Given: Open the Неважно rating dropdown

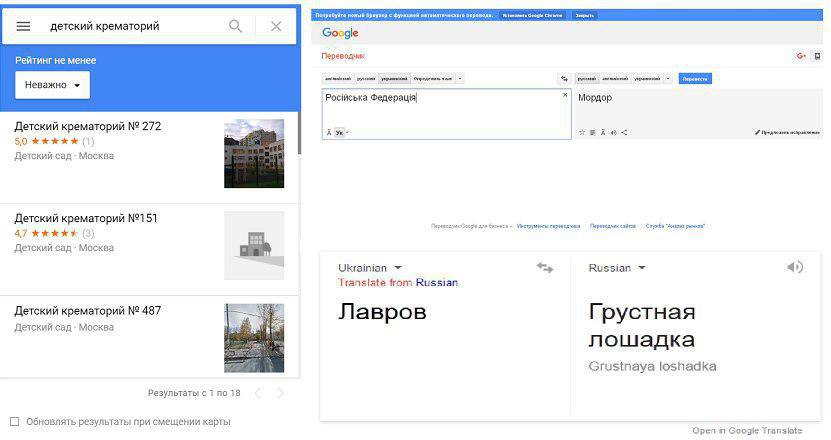Looking at the screenshot, I should click(52, 85).
